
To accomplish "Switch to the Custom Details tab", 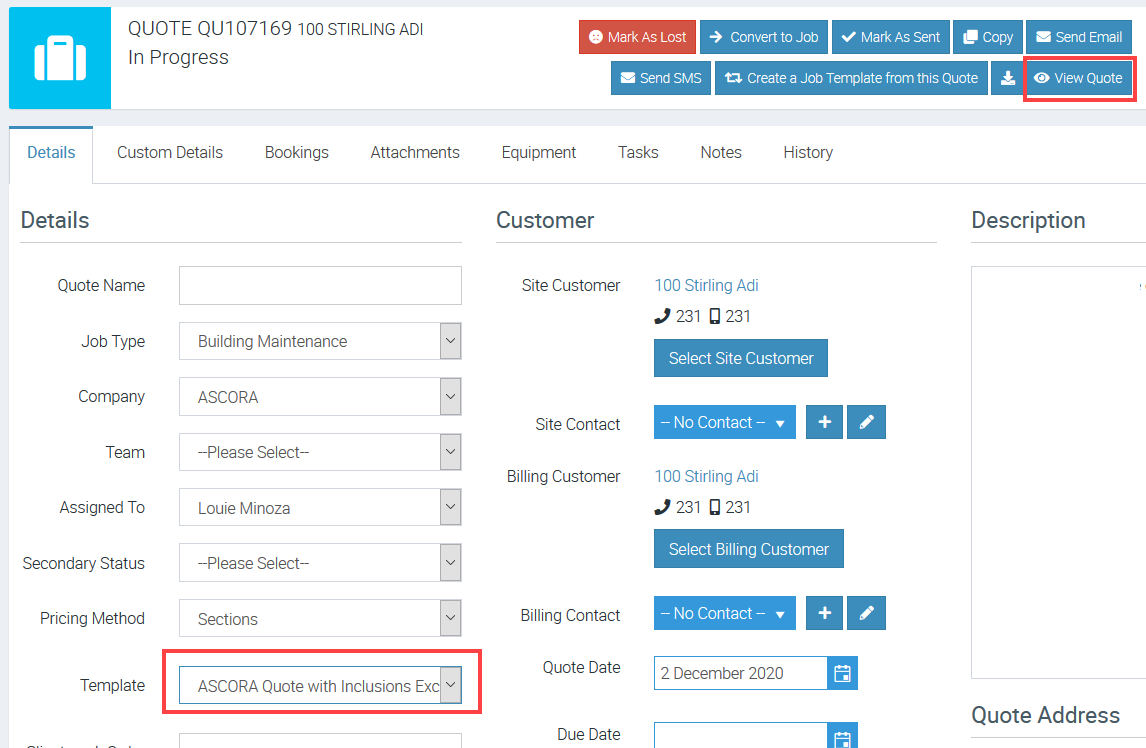I will 170,152.
